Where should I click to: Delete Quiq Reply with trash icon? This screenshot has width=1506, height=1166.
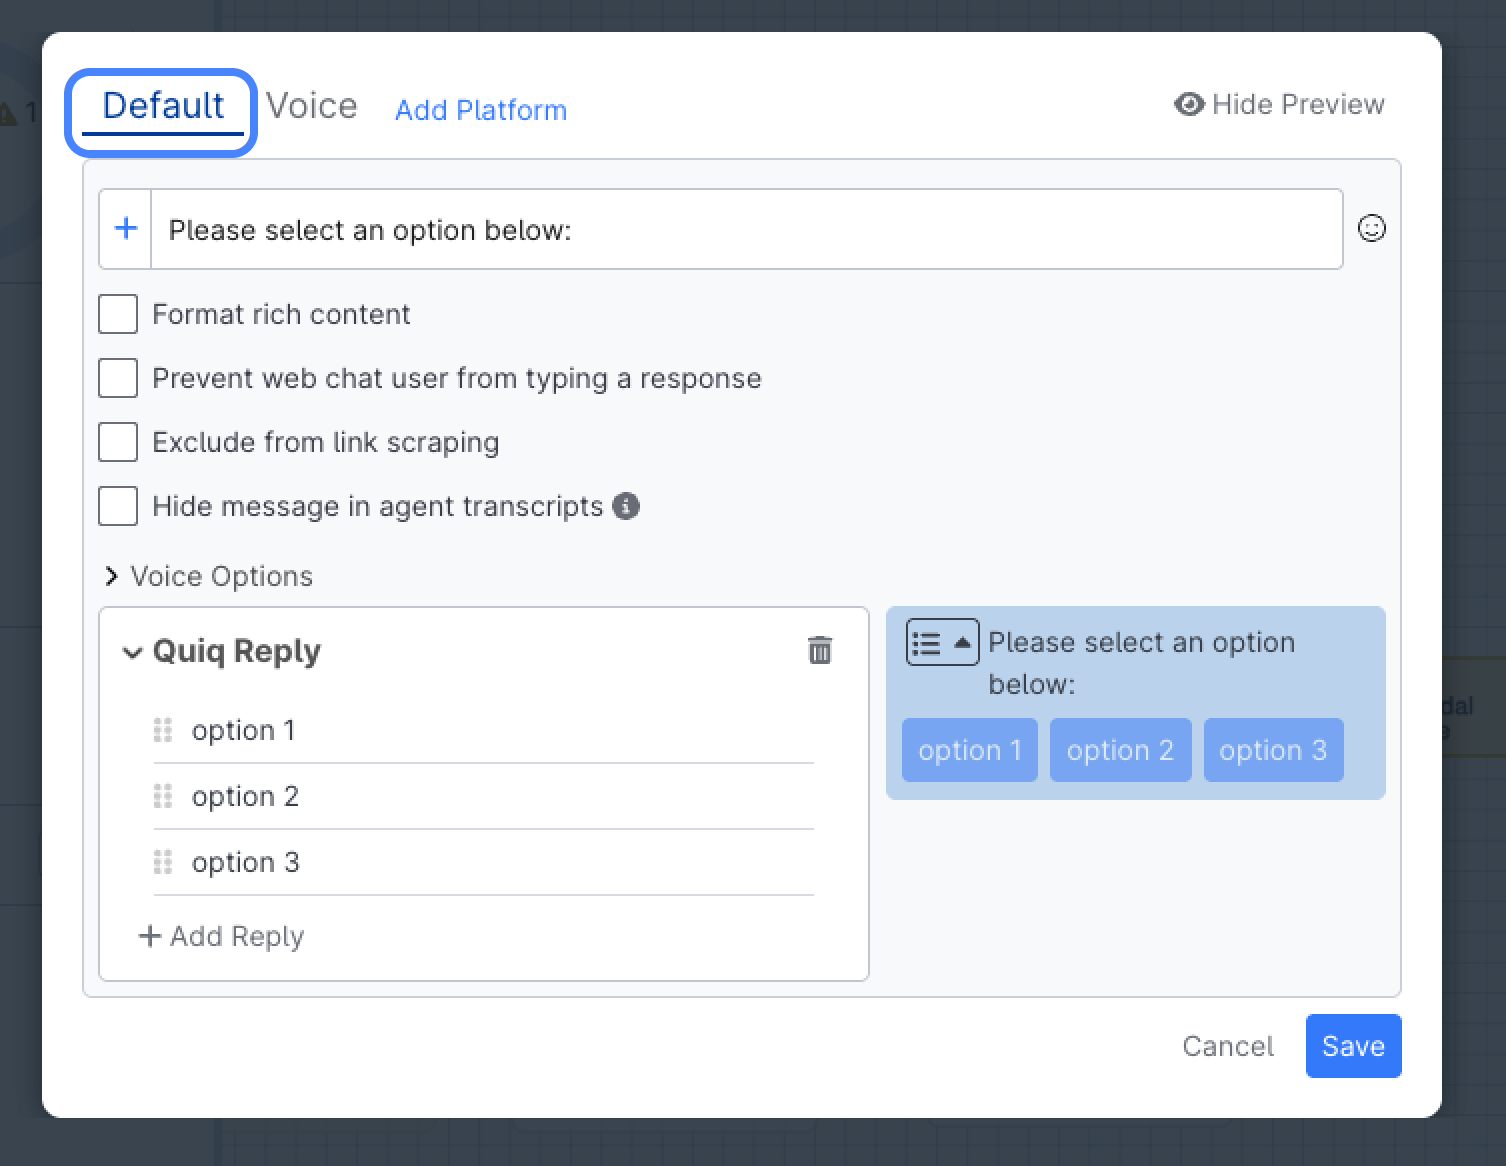[819, 651]
